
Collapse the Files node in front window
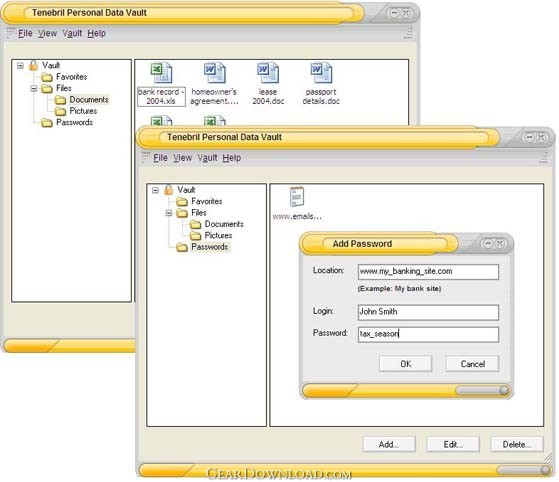coord(169,213)
